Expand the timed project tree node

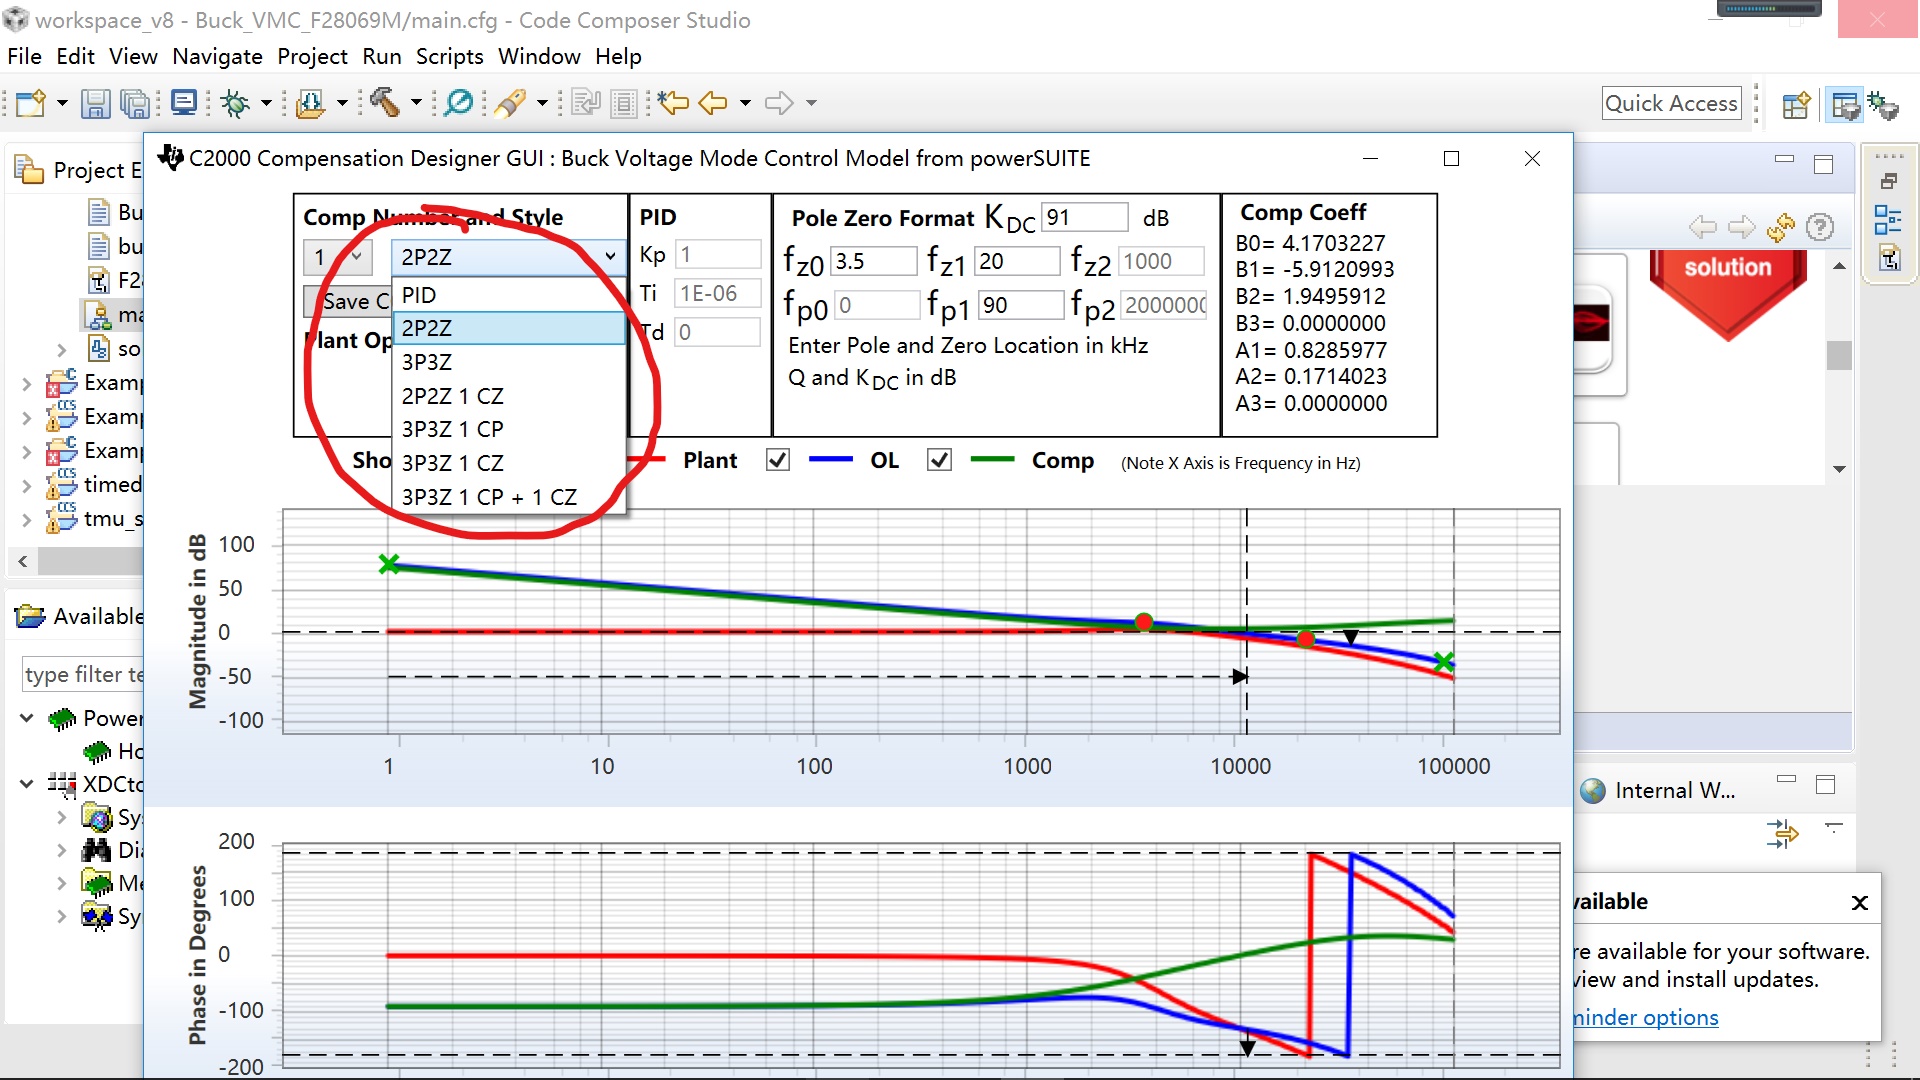pos(27,485)
